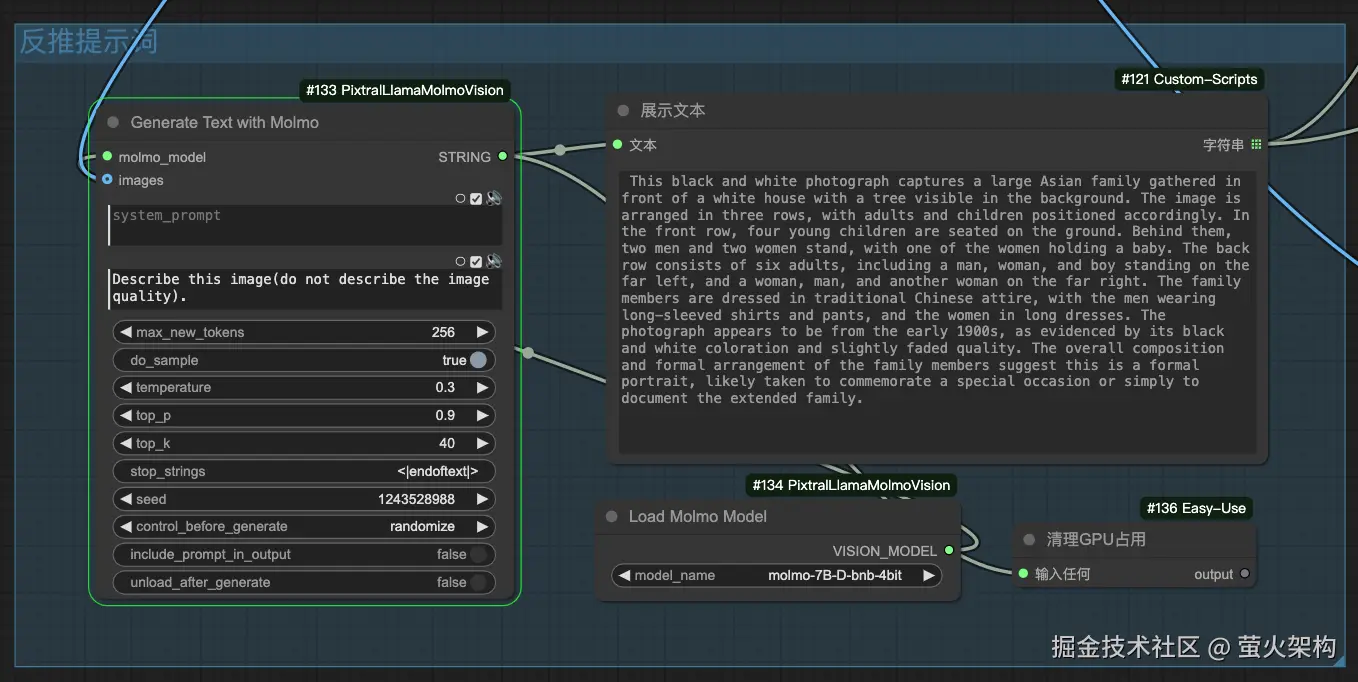Open the randomize option list
Viewport: 1358px width, 682px height.
pyautogui.click(x=304, y=526)
